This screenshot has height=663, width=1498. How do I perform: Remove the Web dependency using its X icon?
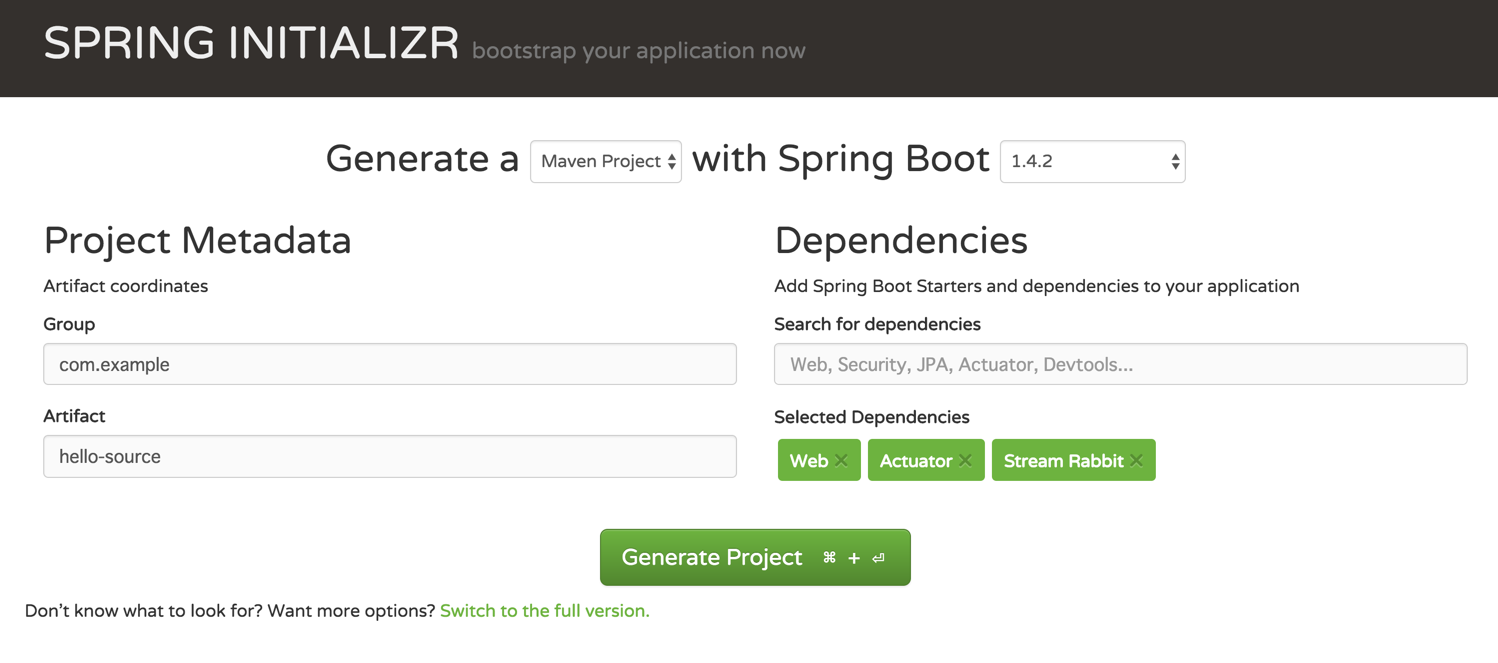point(841,461)
